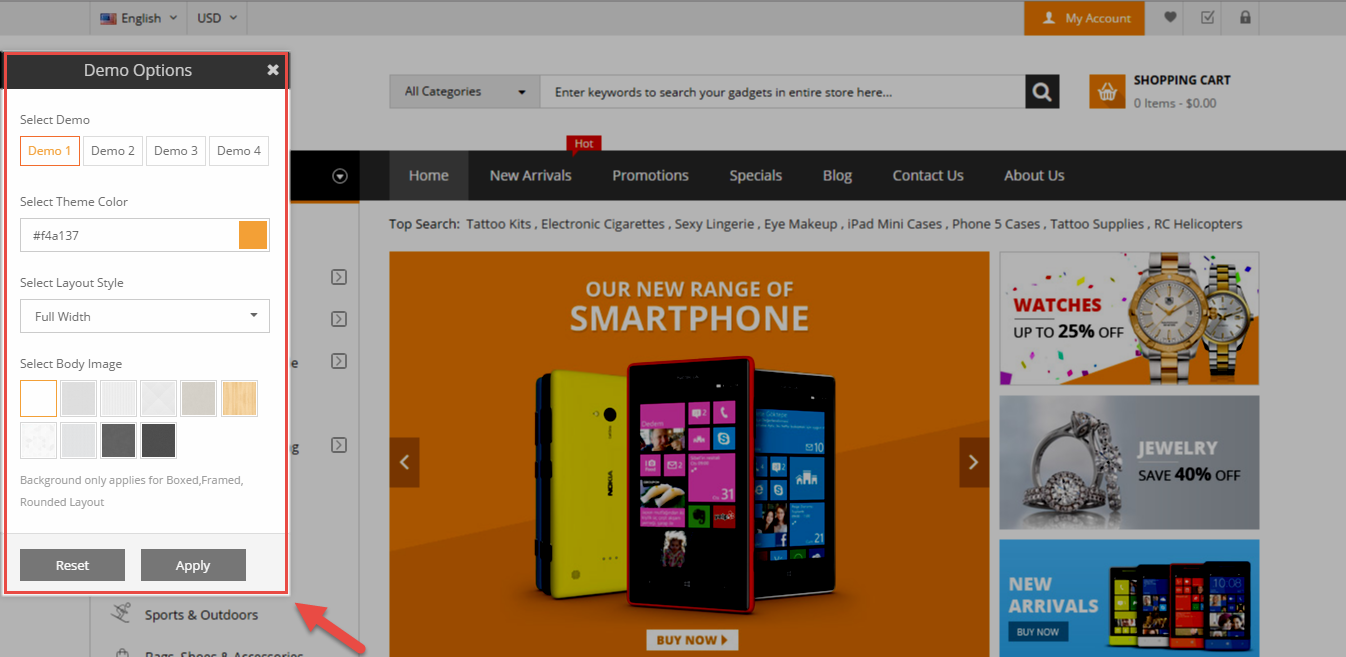Image resolution: width=1346 pixels, height=657 pixels.
Task: Click the checkmark compare icon in header
Action: coord(1208,18)
